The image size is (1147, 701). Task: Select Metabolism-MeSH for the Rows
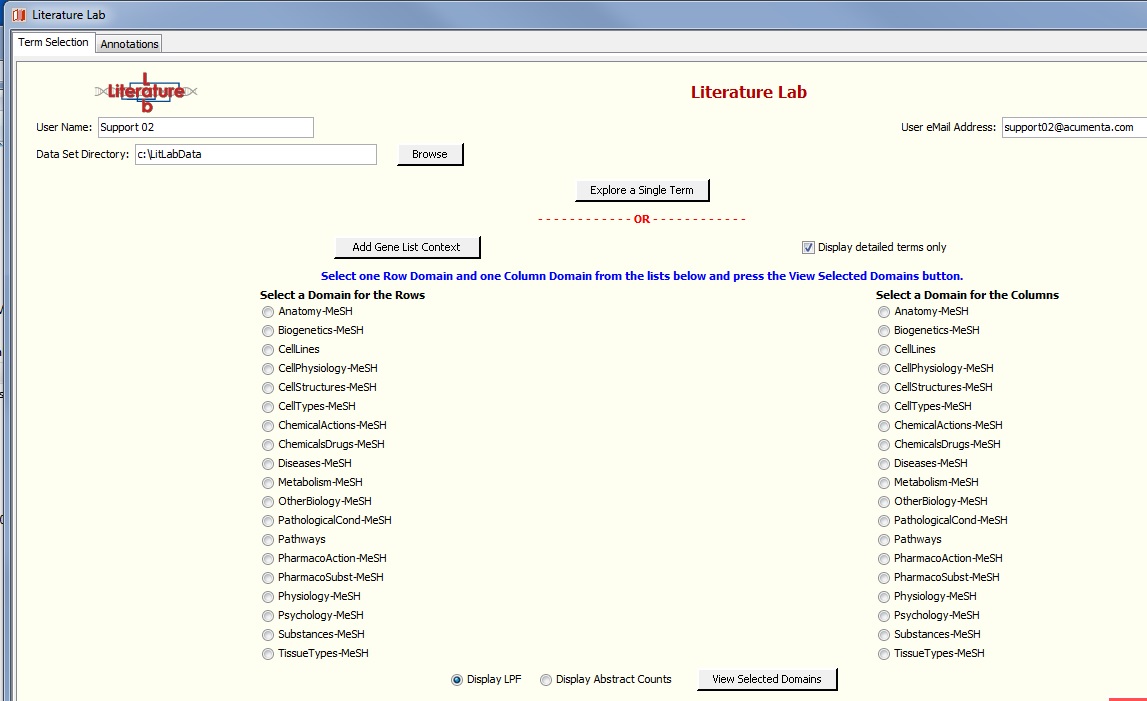tap(268, 483)
